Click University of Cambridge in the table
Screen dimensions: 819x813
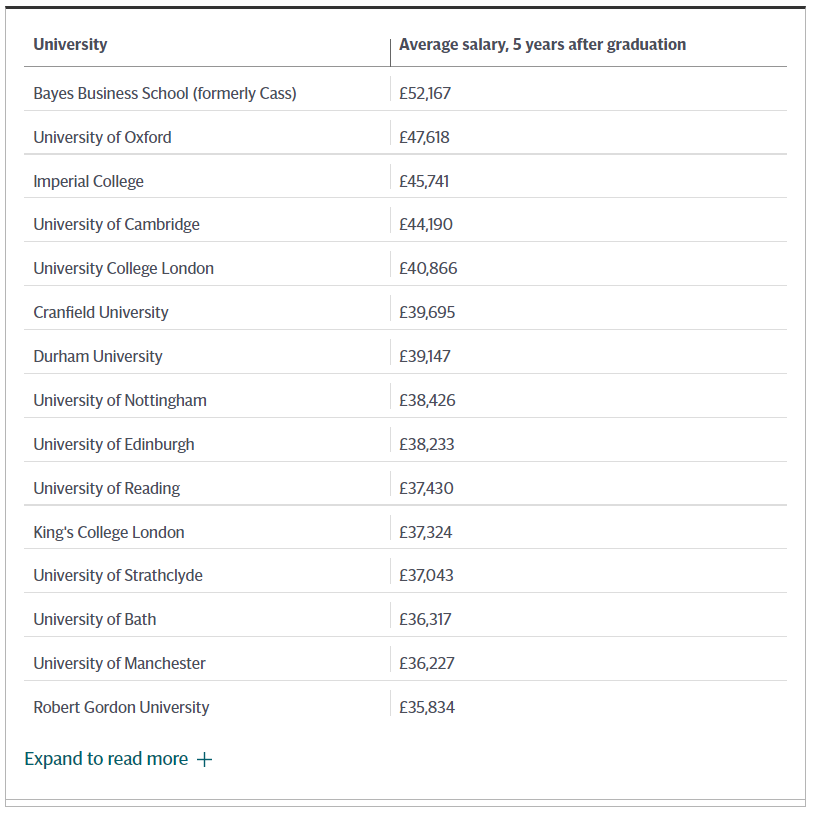point(116,224)
